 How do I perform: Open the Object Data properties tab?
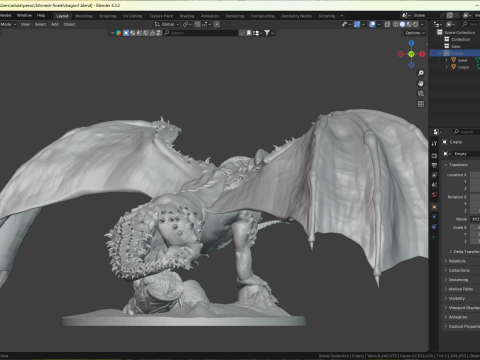tap(434, 236)
